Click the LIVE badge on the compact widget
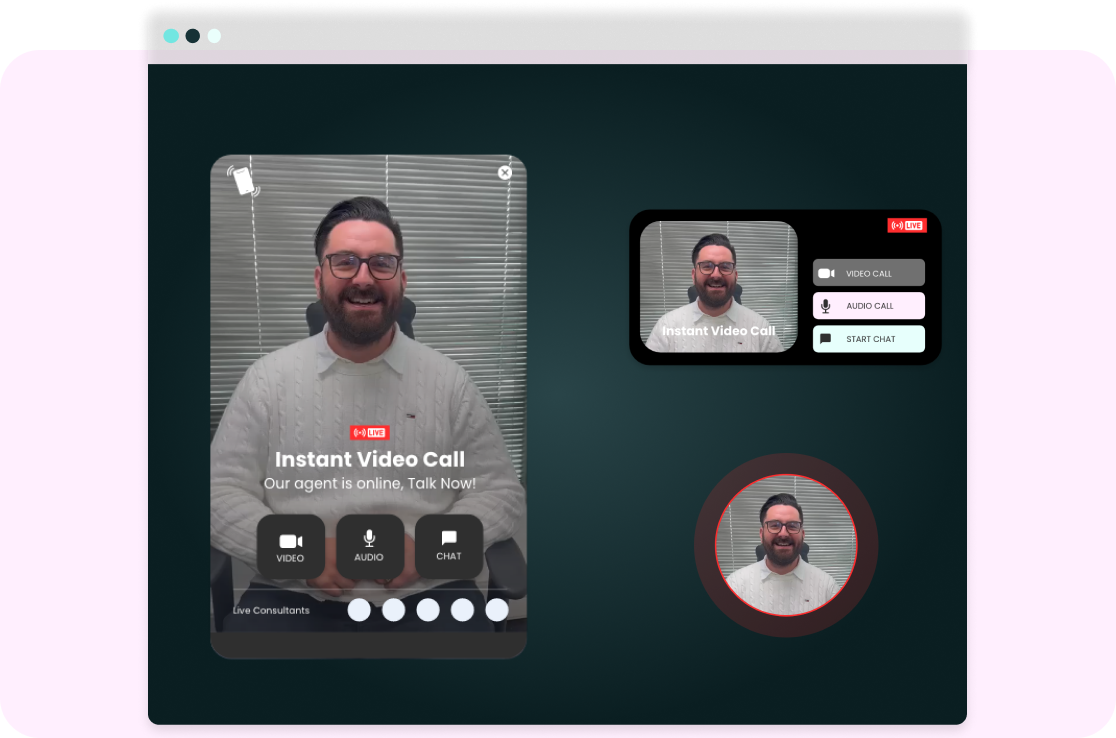The width and height of the screenshot is (1116, 738). pyautogui.click(x=907, y=226)
